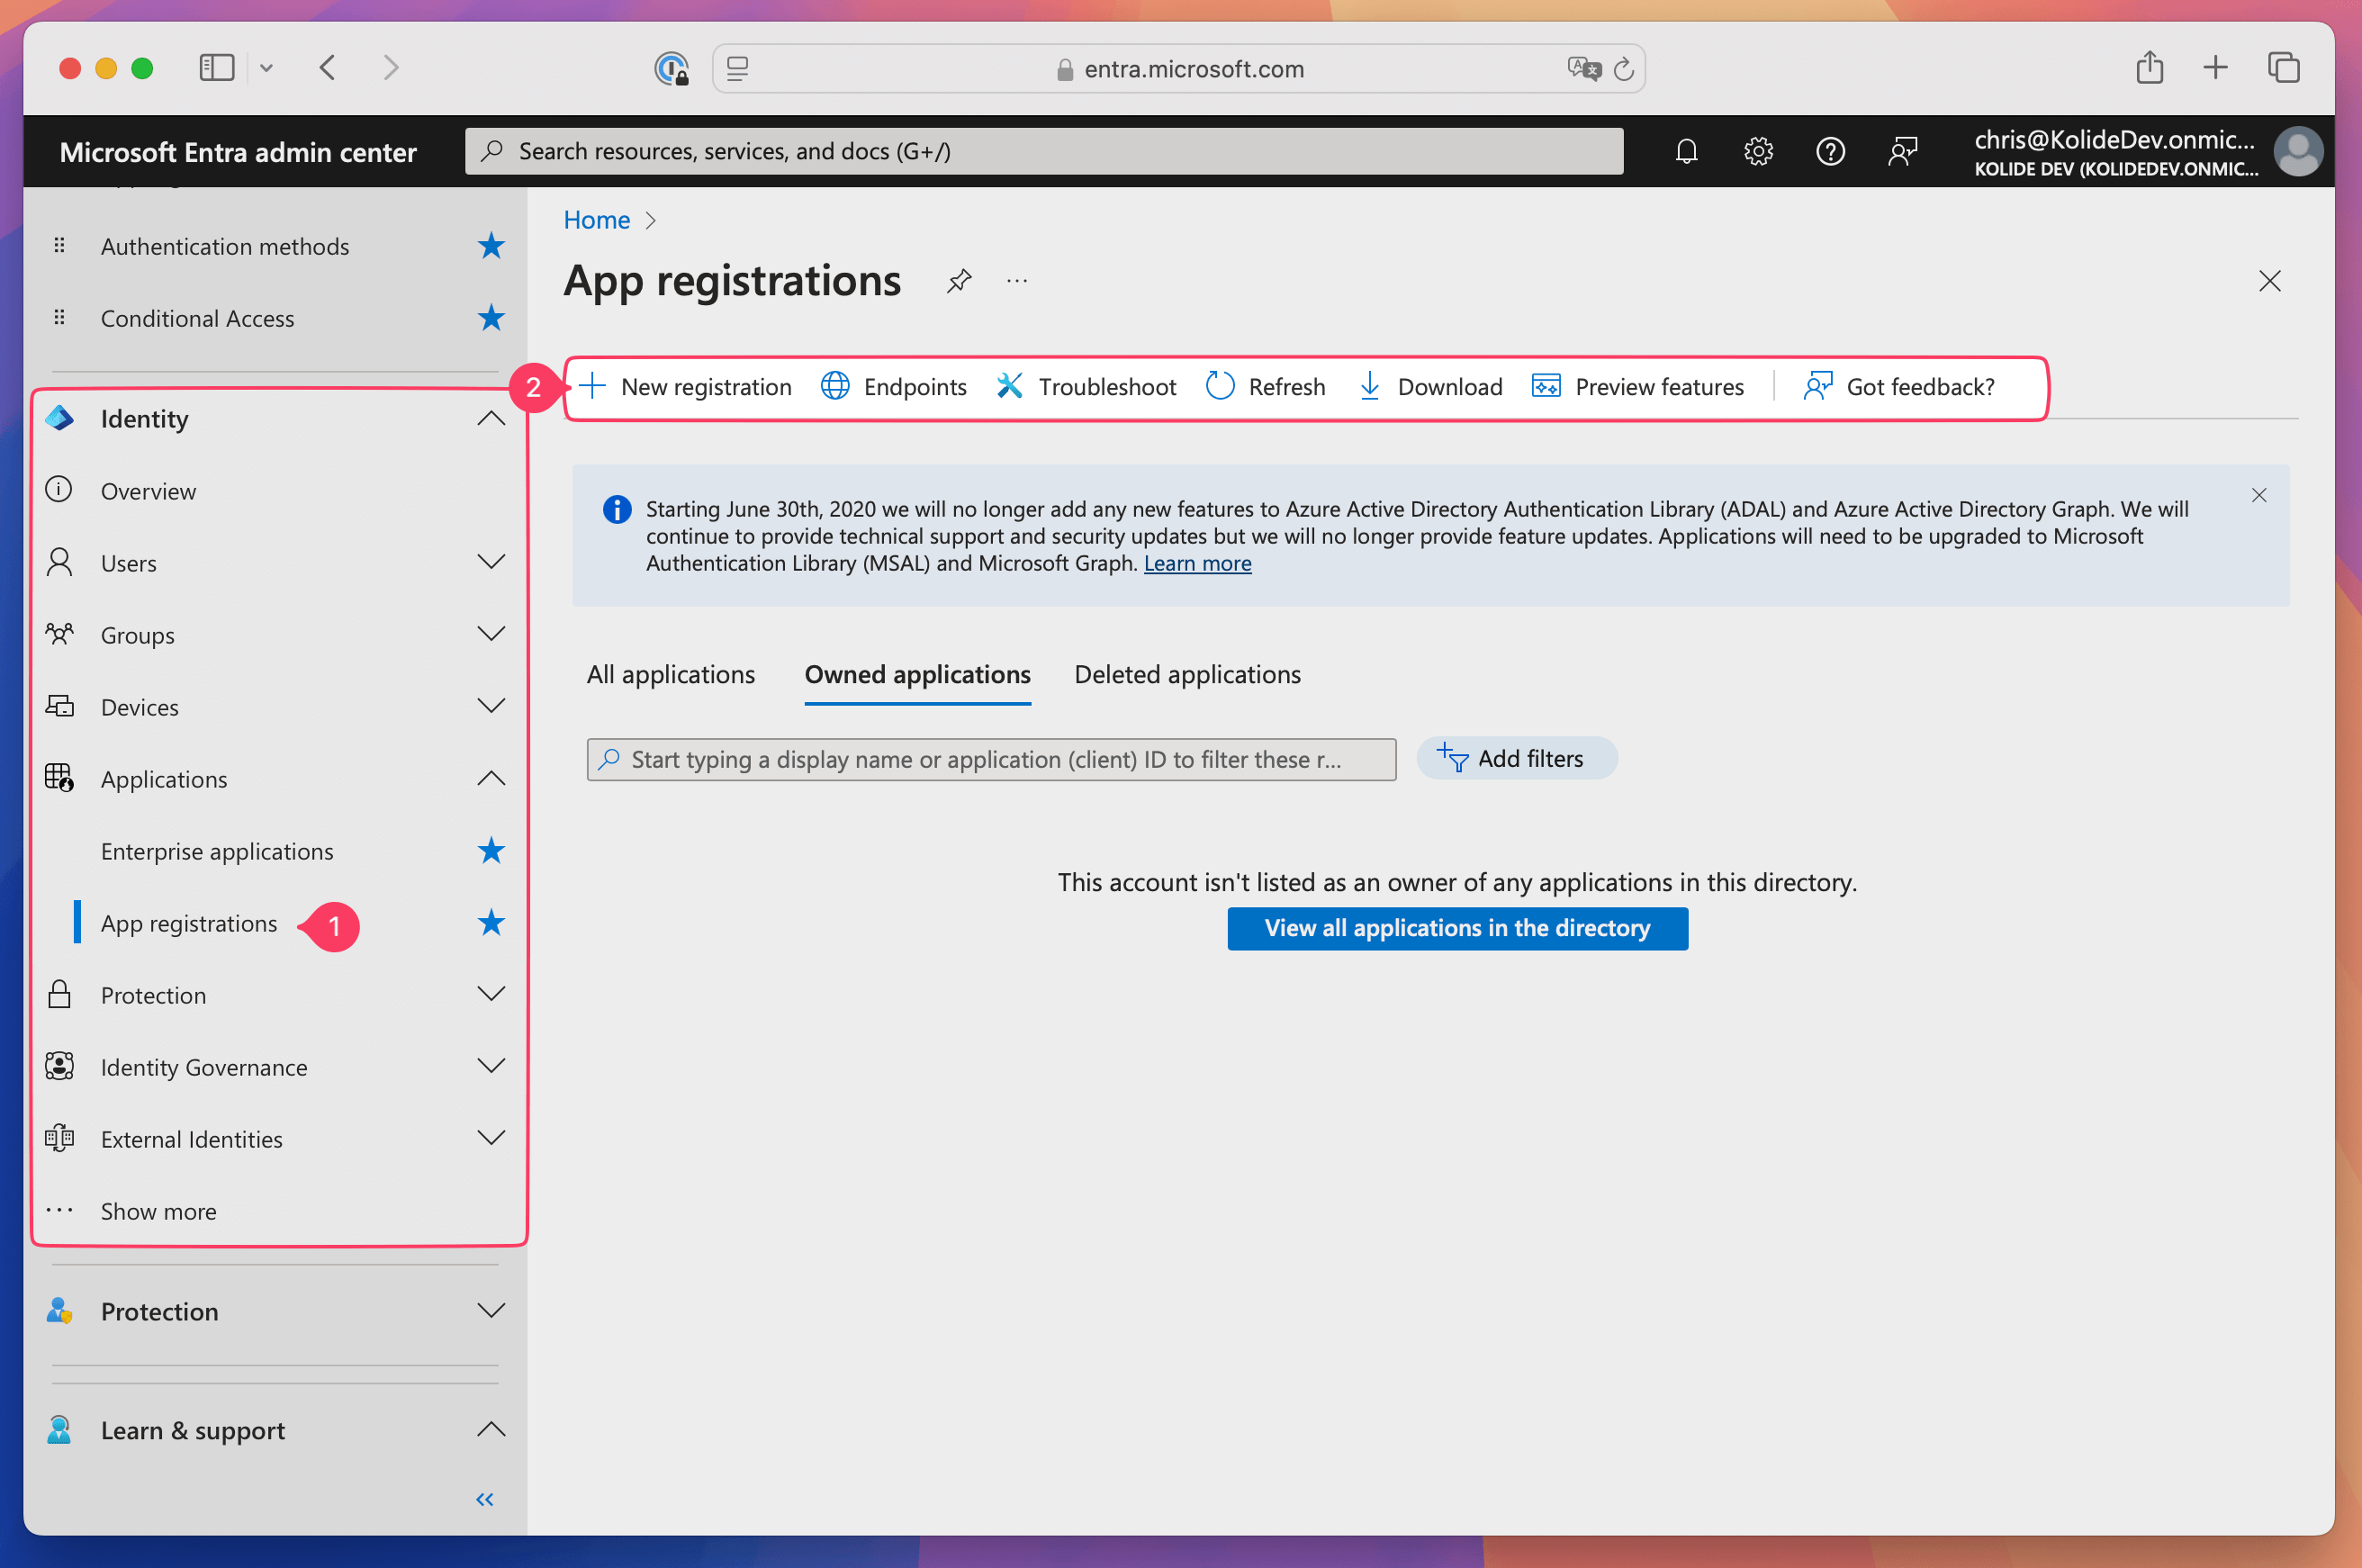
Task: Click the display name filter search box
Action: point(990,760)
